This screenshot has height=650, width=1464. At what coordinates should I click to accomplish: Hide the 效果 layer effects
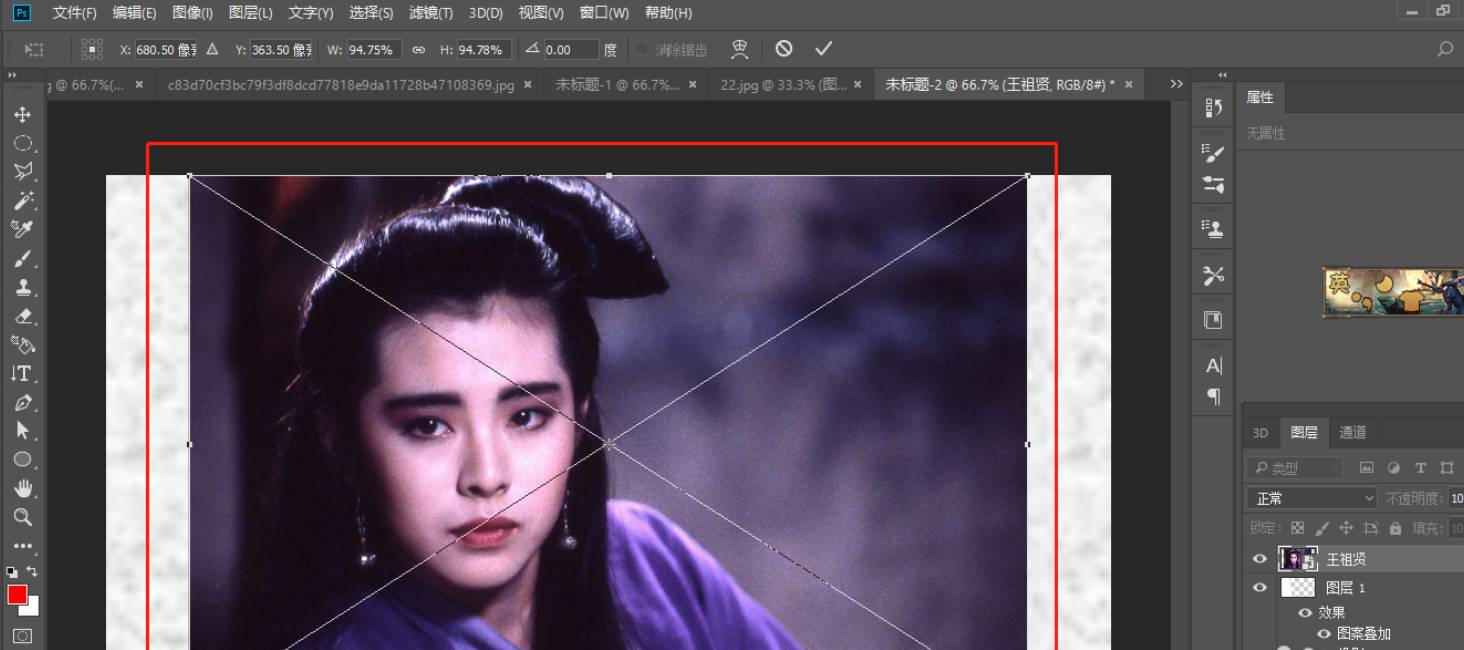pos(1305,613)
